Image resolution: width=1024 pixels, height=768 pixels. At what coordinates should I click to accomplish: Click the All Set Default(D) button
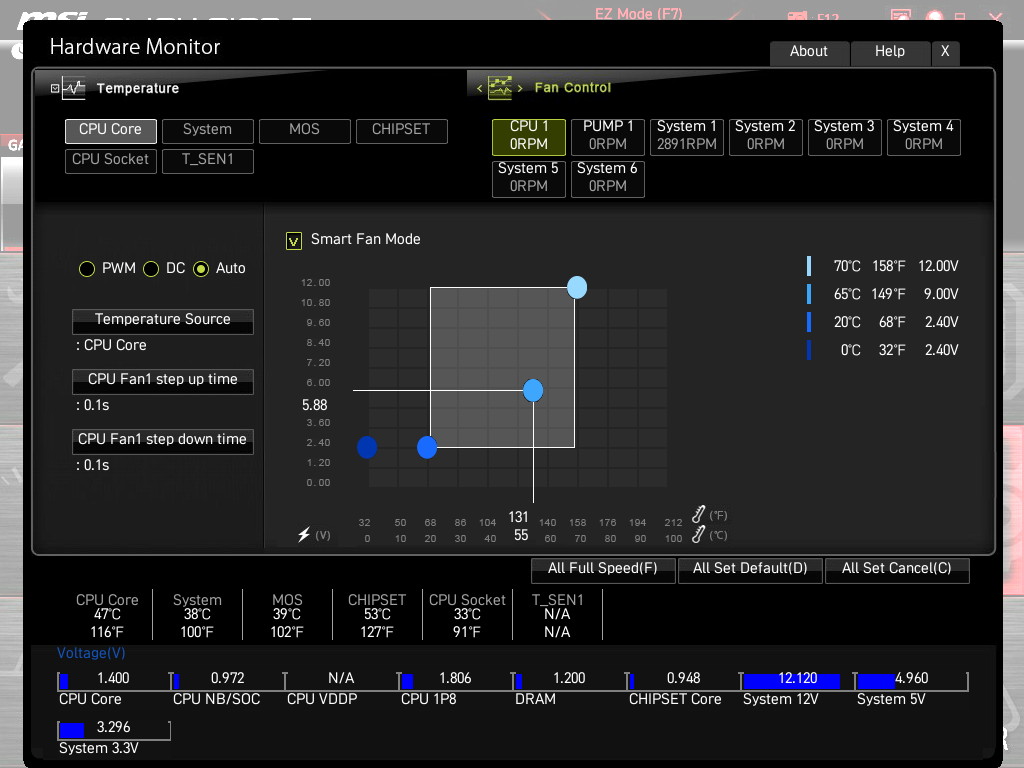coord(750,569)
